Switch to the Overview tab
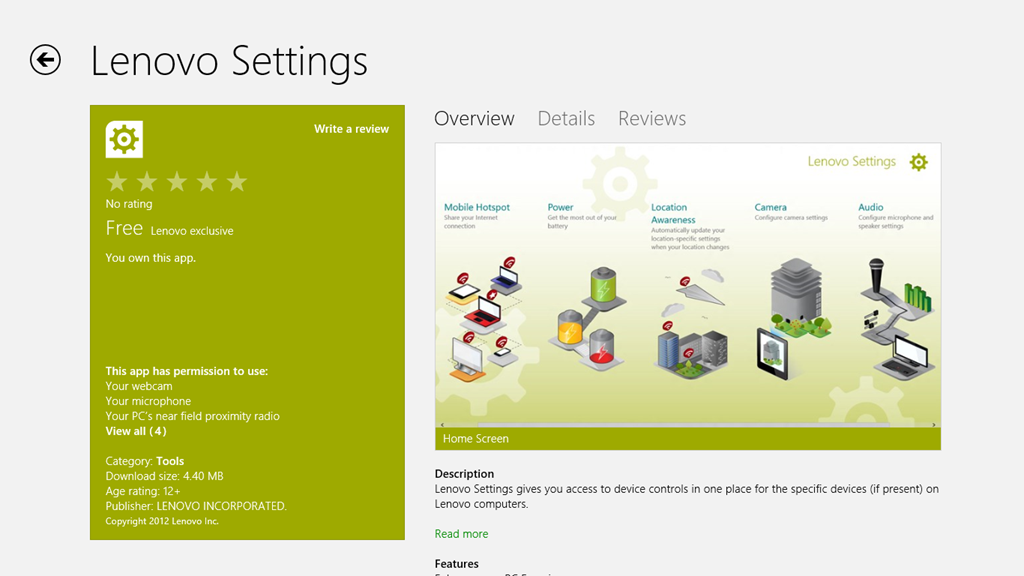This screenshot has width=1024, height=576. click(474, 118)
